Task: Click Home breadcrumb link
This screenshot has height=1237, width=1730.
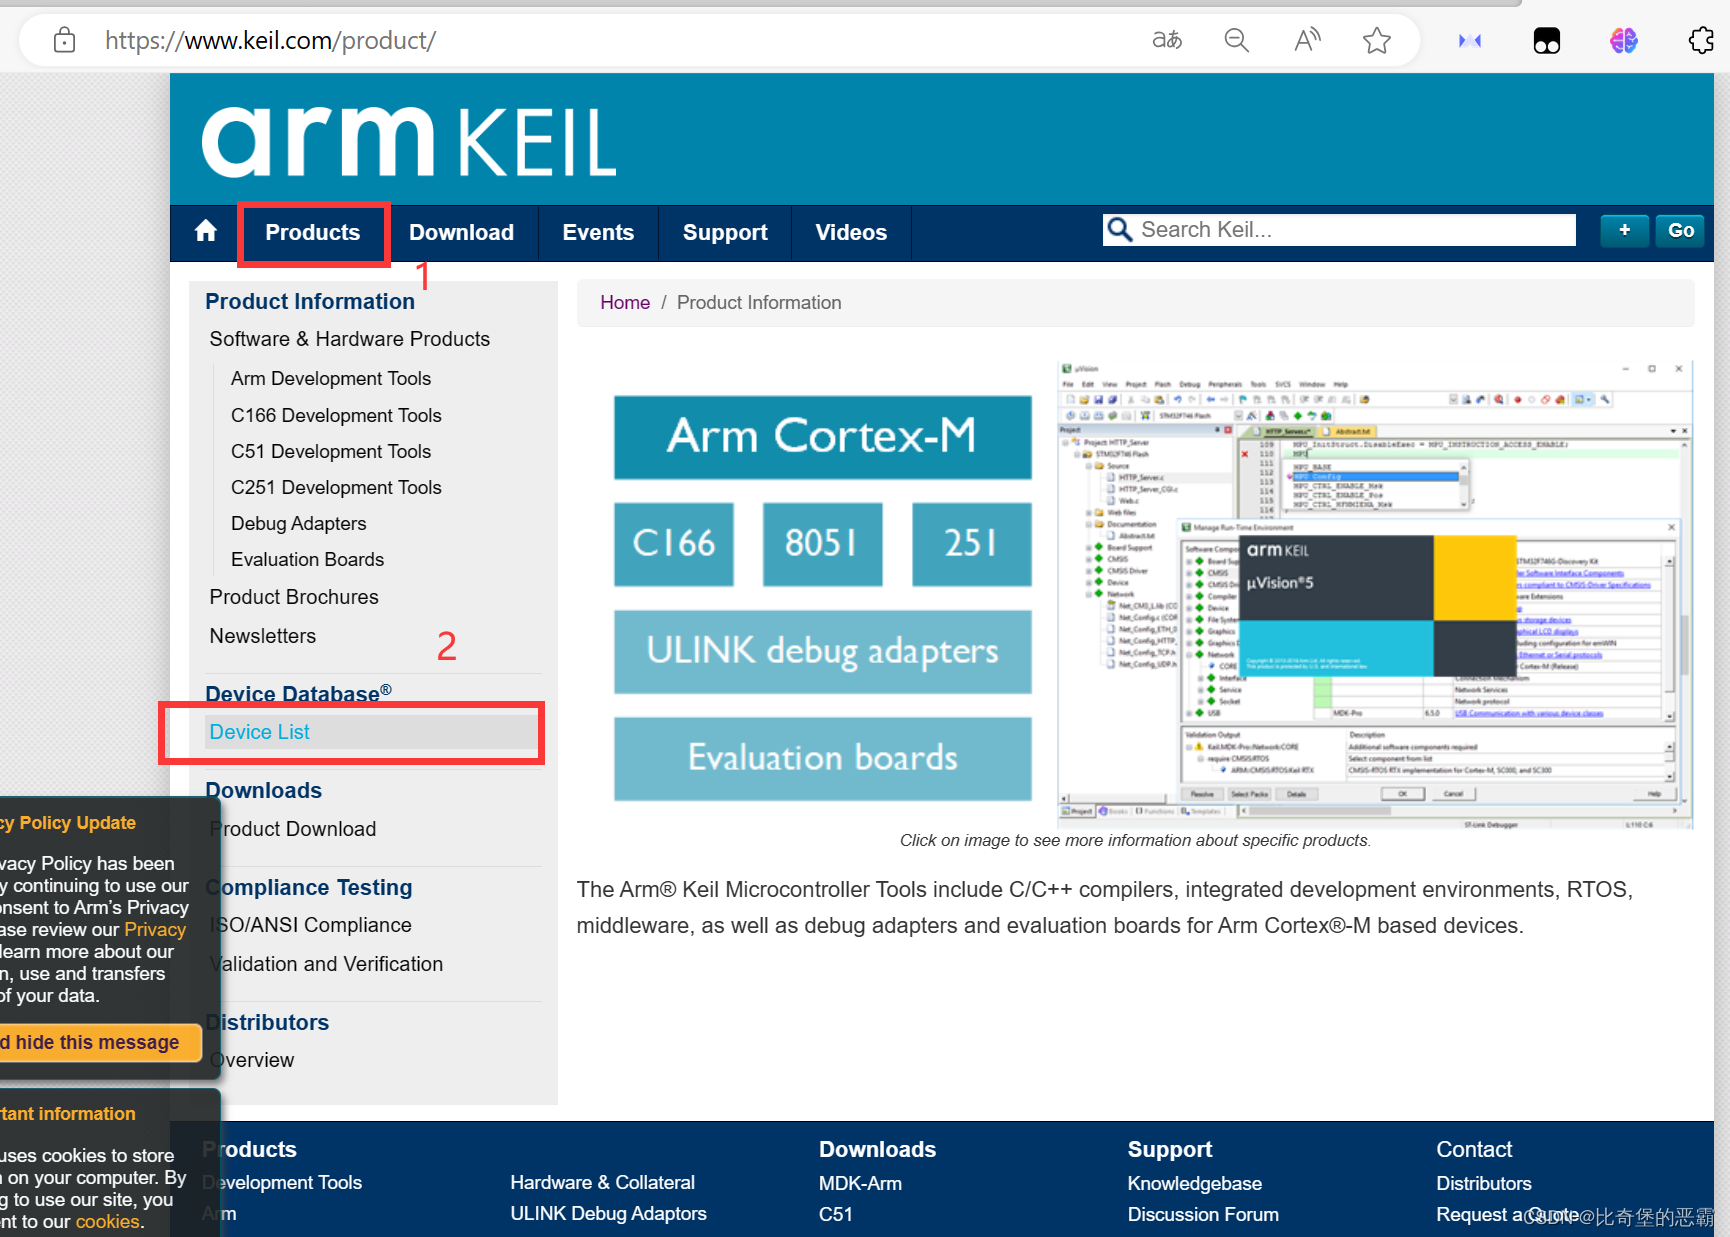Action: tap(625, 302)
